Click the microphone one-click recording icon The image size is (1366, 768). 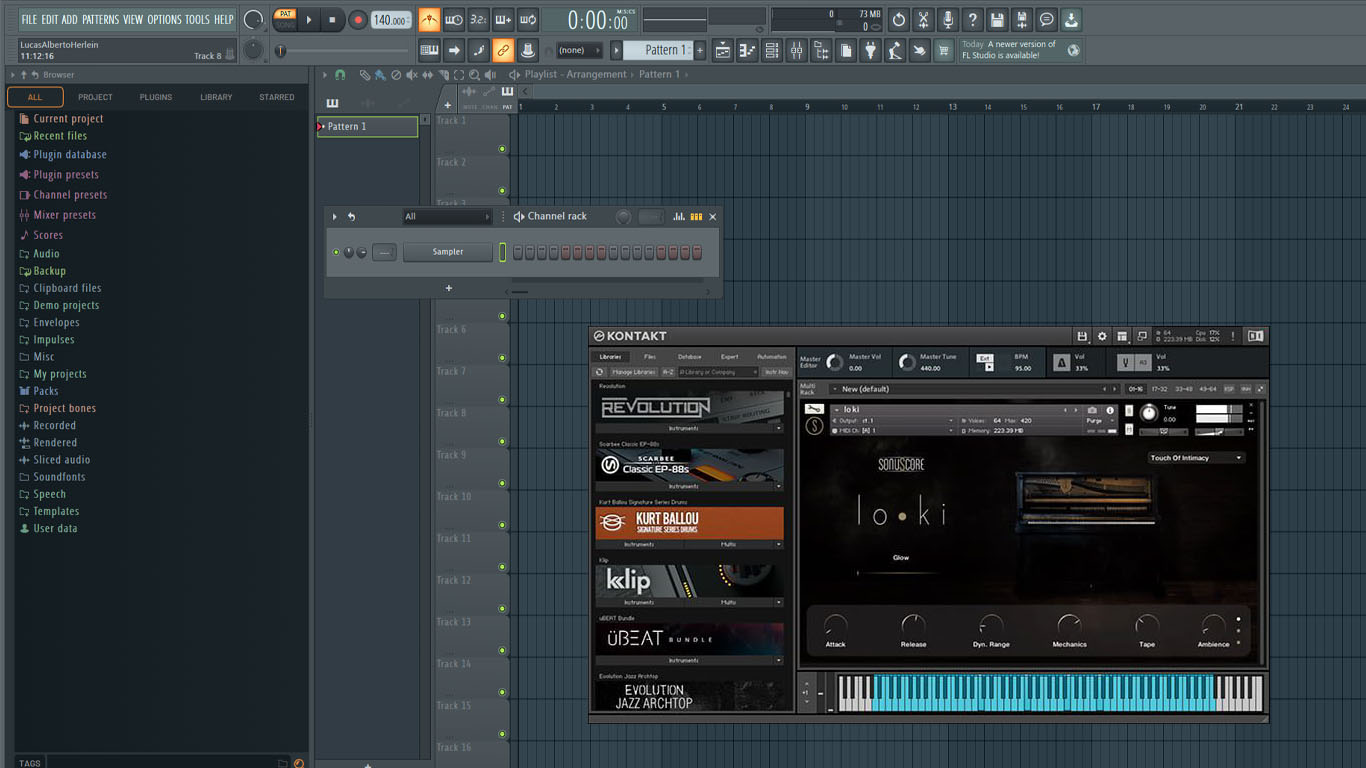(948, 19)
